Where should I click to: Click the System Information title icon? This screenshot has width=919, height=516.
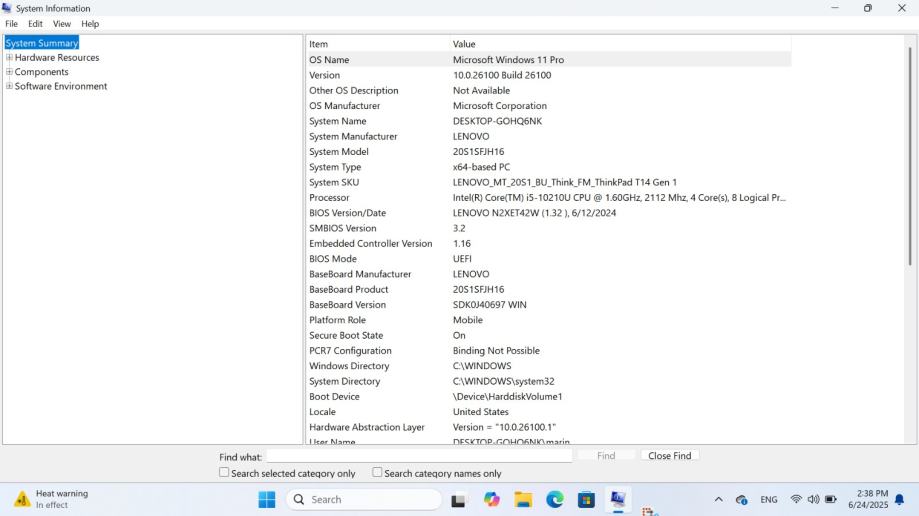tap(7, 8)
